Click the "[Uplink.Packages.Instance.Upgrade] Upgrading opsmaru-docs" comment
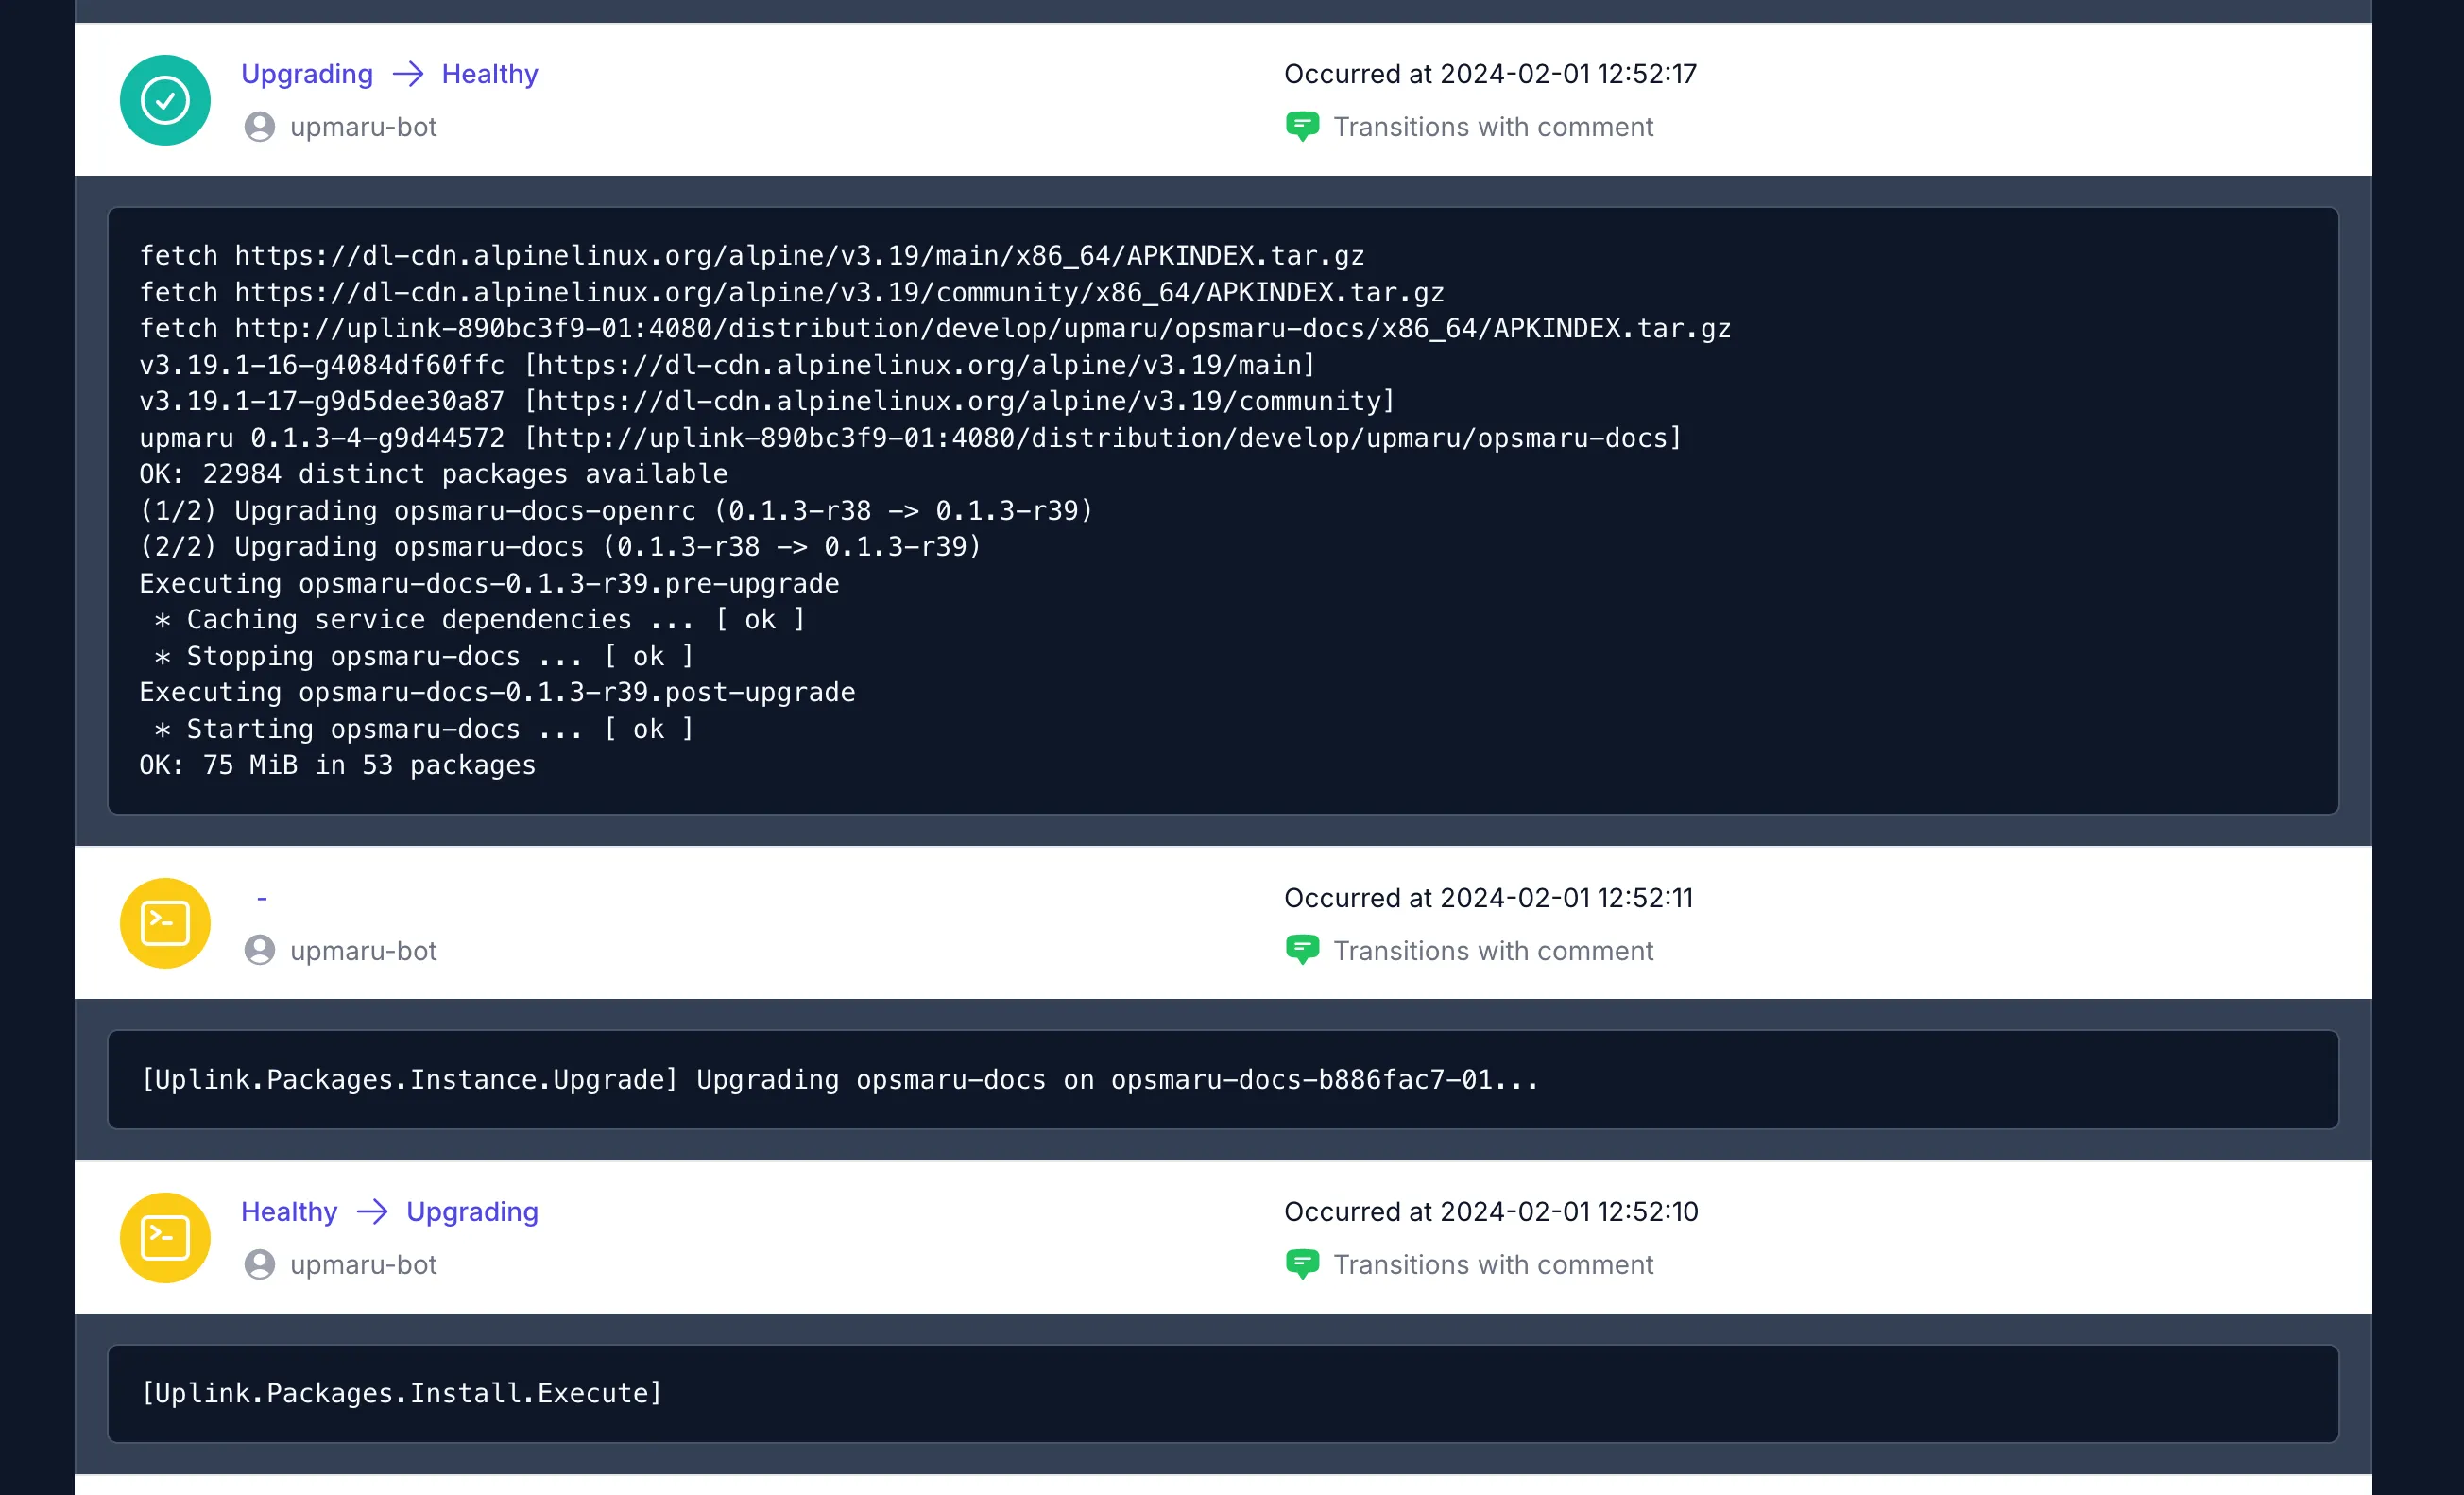The width and height of the screenshot is (2464, 1495). click(x=840, y=1080)
